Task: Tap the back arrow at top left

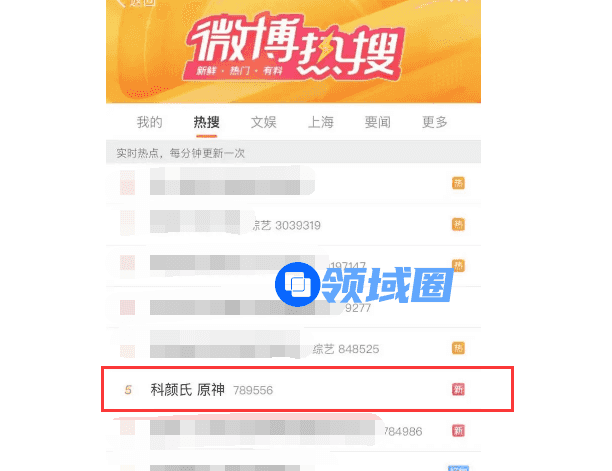Action: (121, 3)
